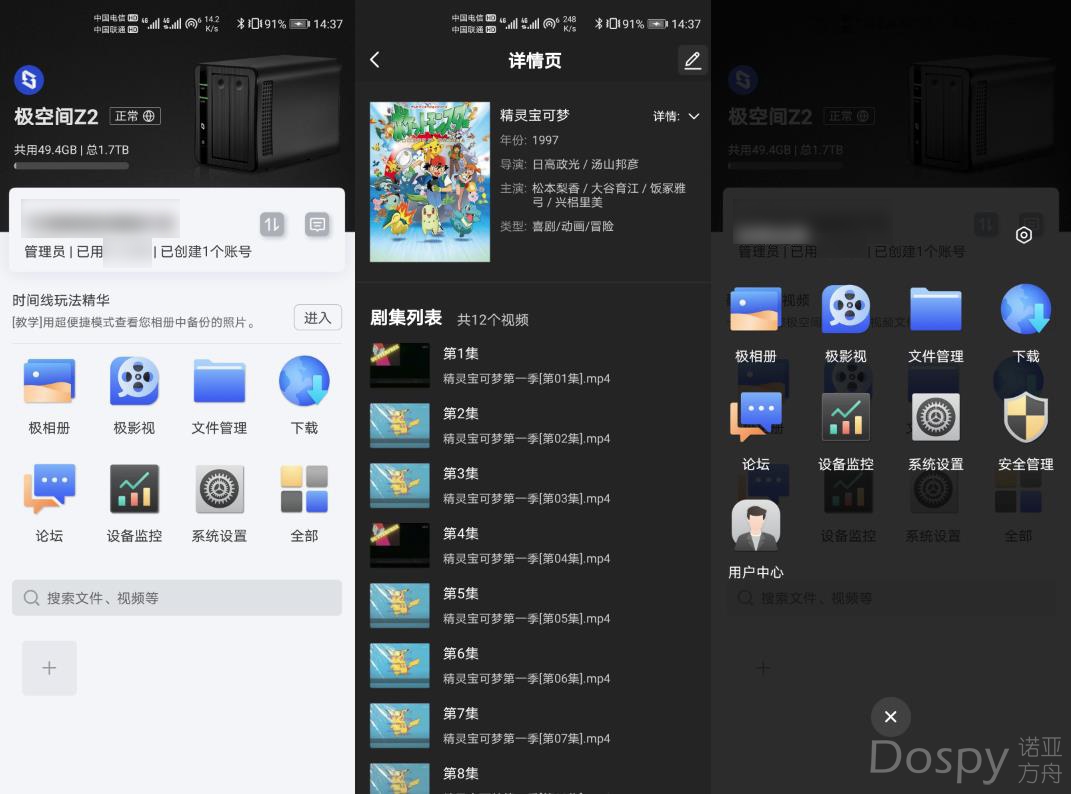This screenshot has width=1071, height=794.
Task: Select file 精灵宝可梦第一季[第07集].mp4
Action: click(527, 739)
